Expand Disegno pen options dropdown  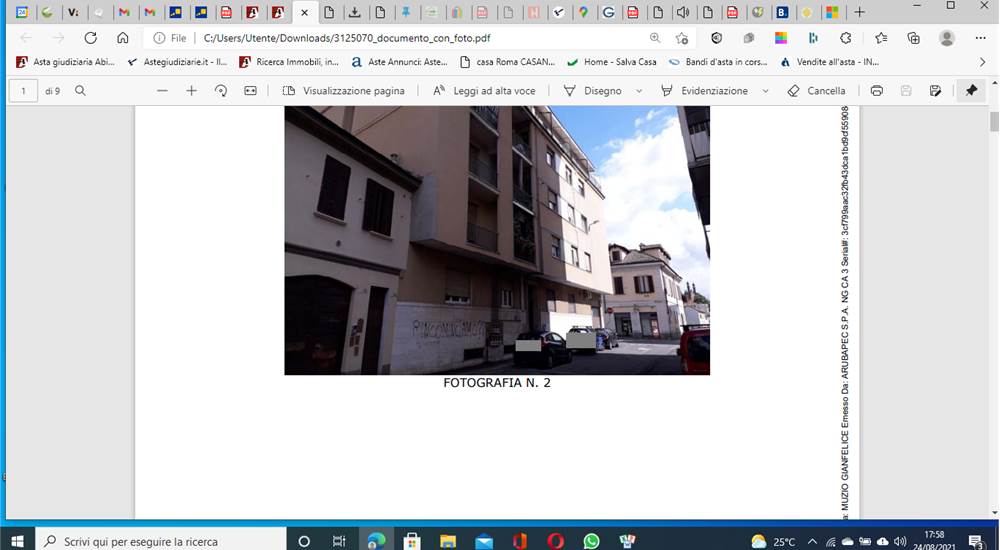pyautogui.click(x=639, y=91)
